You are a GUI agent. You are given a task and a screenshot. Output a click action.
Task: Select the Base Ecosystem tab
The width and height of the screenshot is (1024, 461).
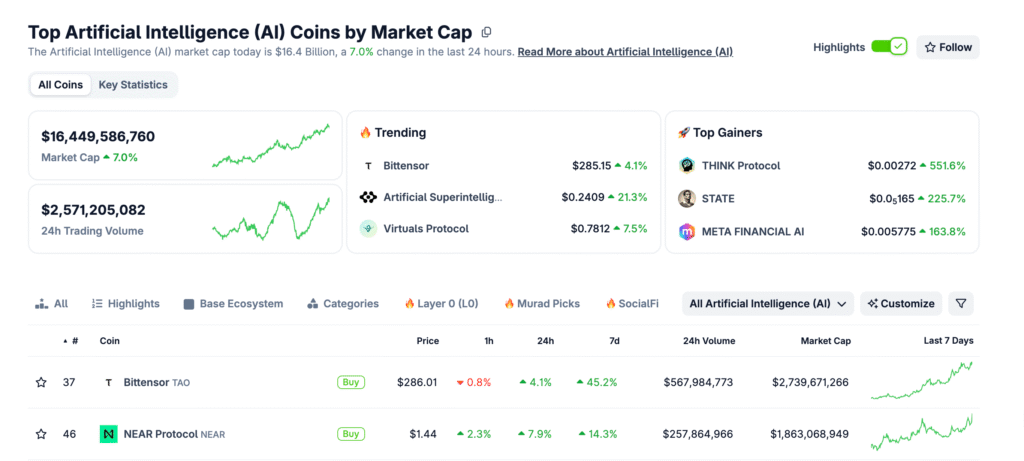(233, 303)
